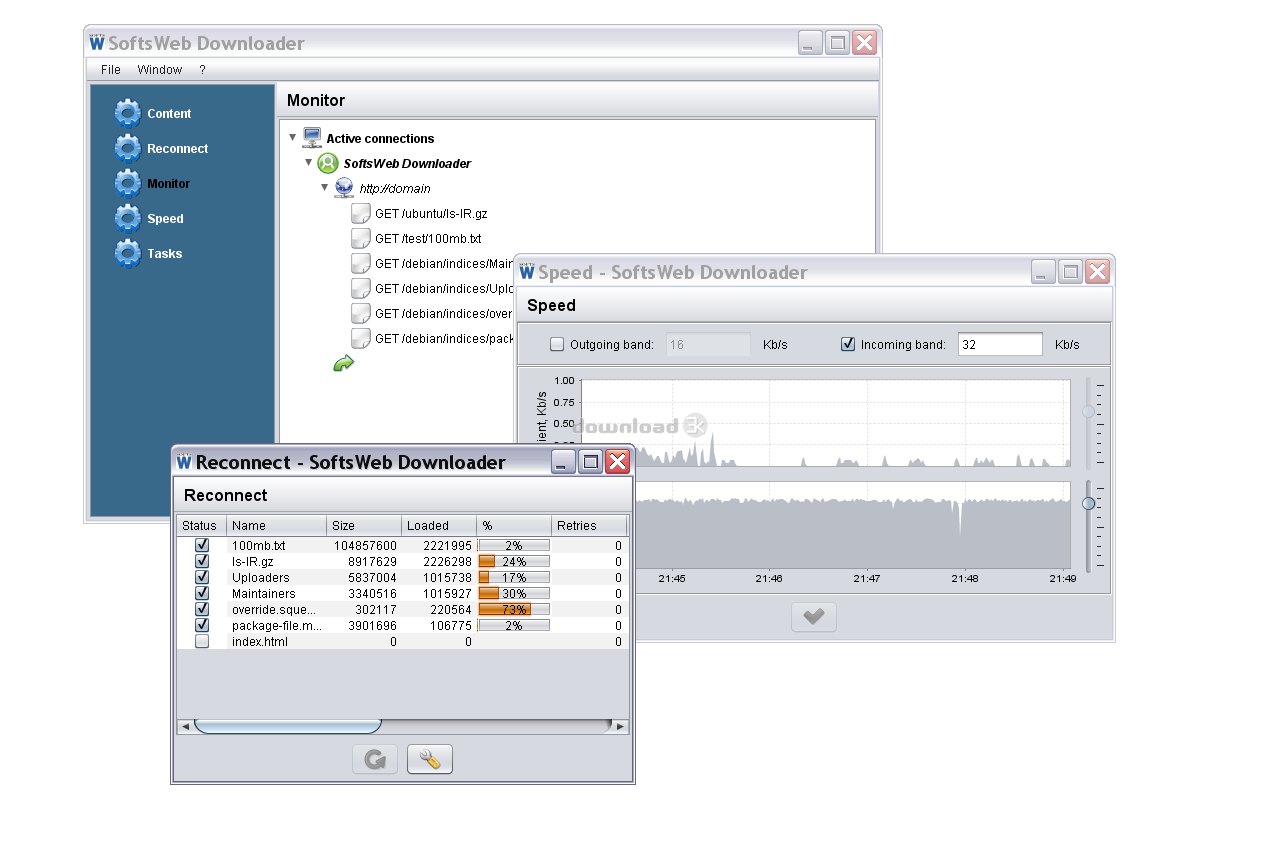The width and height of the screenshot is (1280, 850).
Task: Click the lower graph vertical slider handle
Action: coord(1088,503)
